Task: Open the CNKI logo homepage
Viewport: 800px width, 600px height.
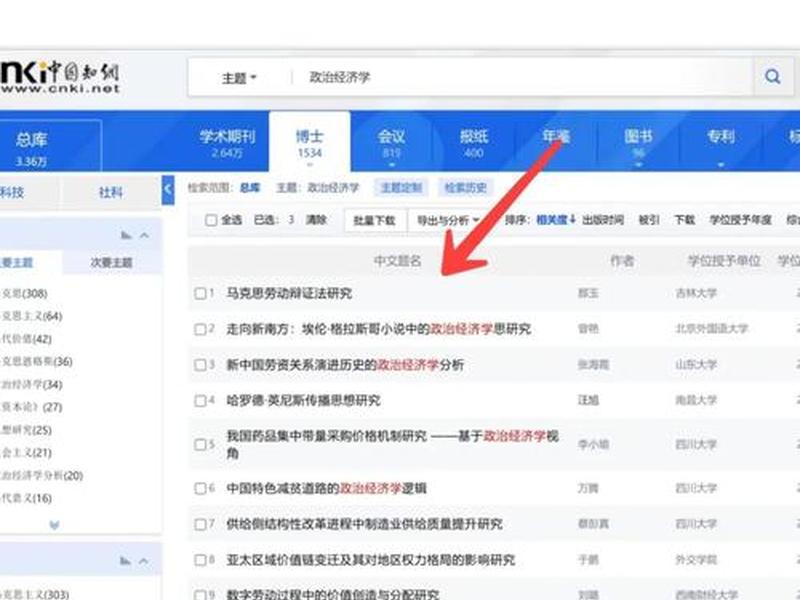Action: [60, 77]
